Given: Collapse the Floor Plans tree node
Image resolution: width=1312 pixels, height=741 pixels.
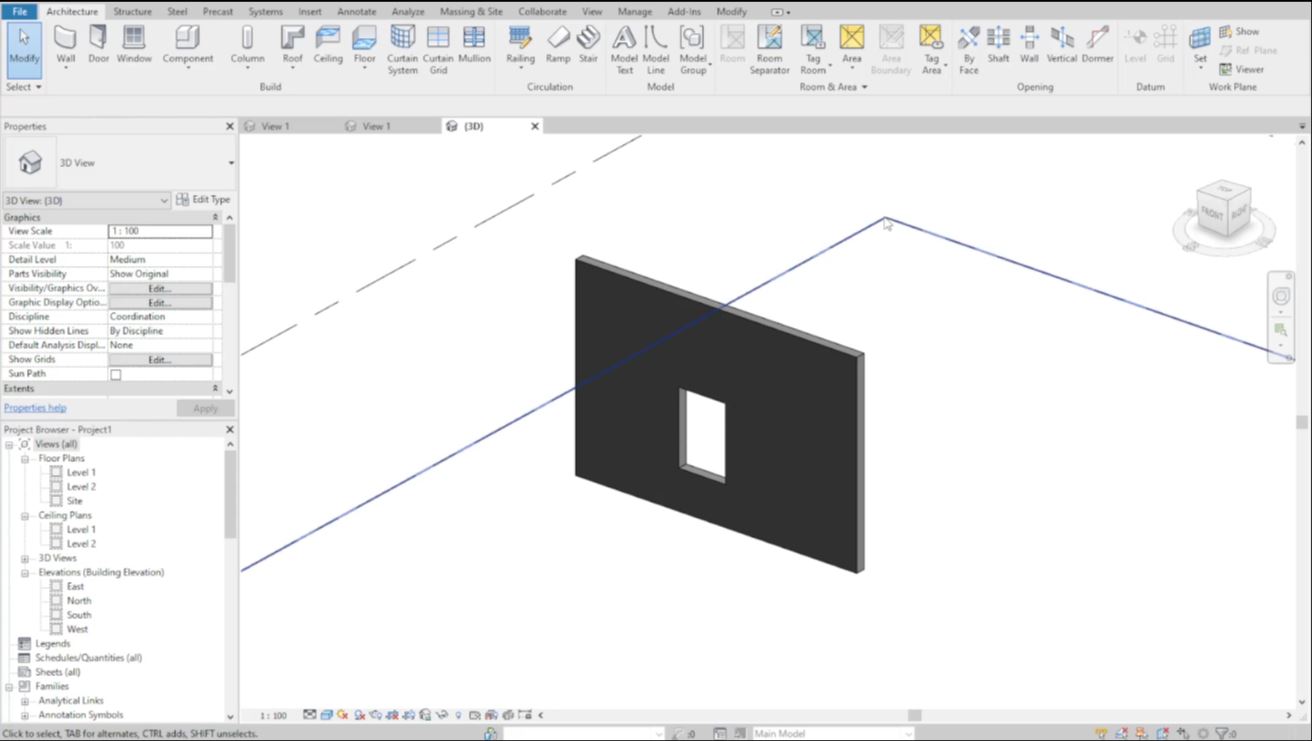Looking at the screenshot, I should [x=25, y=459].
